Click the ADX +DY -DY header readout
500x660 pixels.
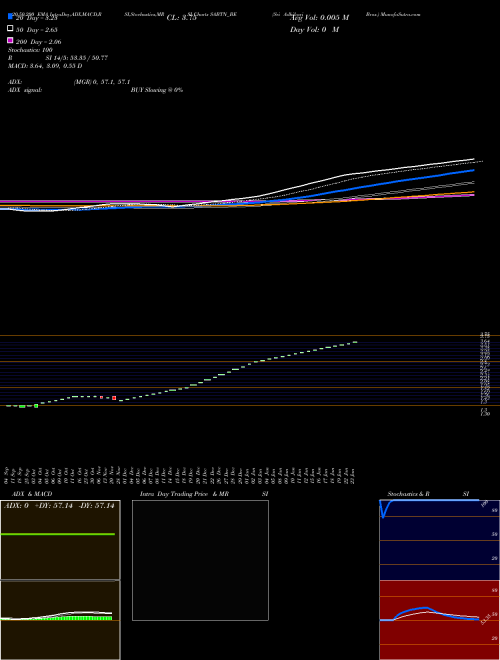(x=59, y=506)
